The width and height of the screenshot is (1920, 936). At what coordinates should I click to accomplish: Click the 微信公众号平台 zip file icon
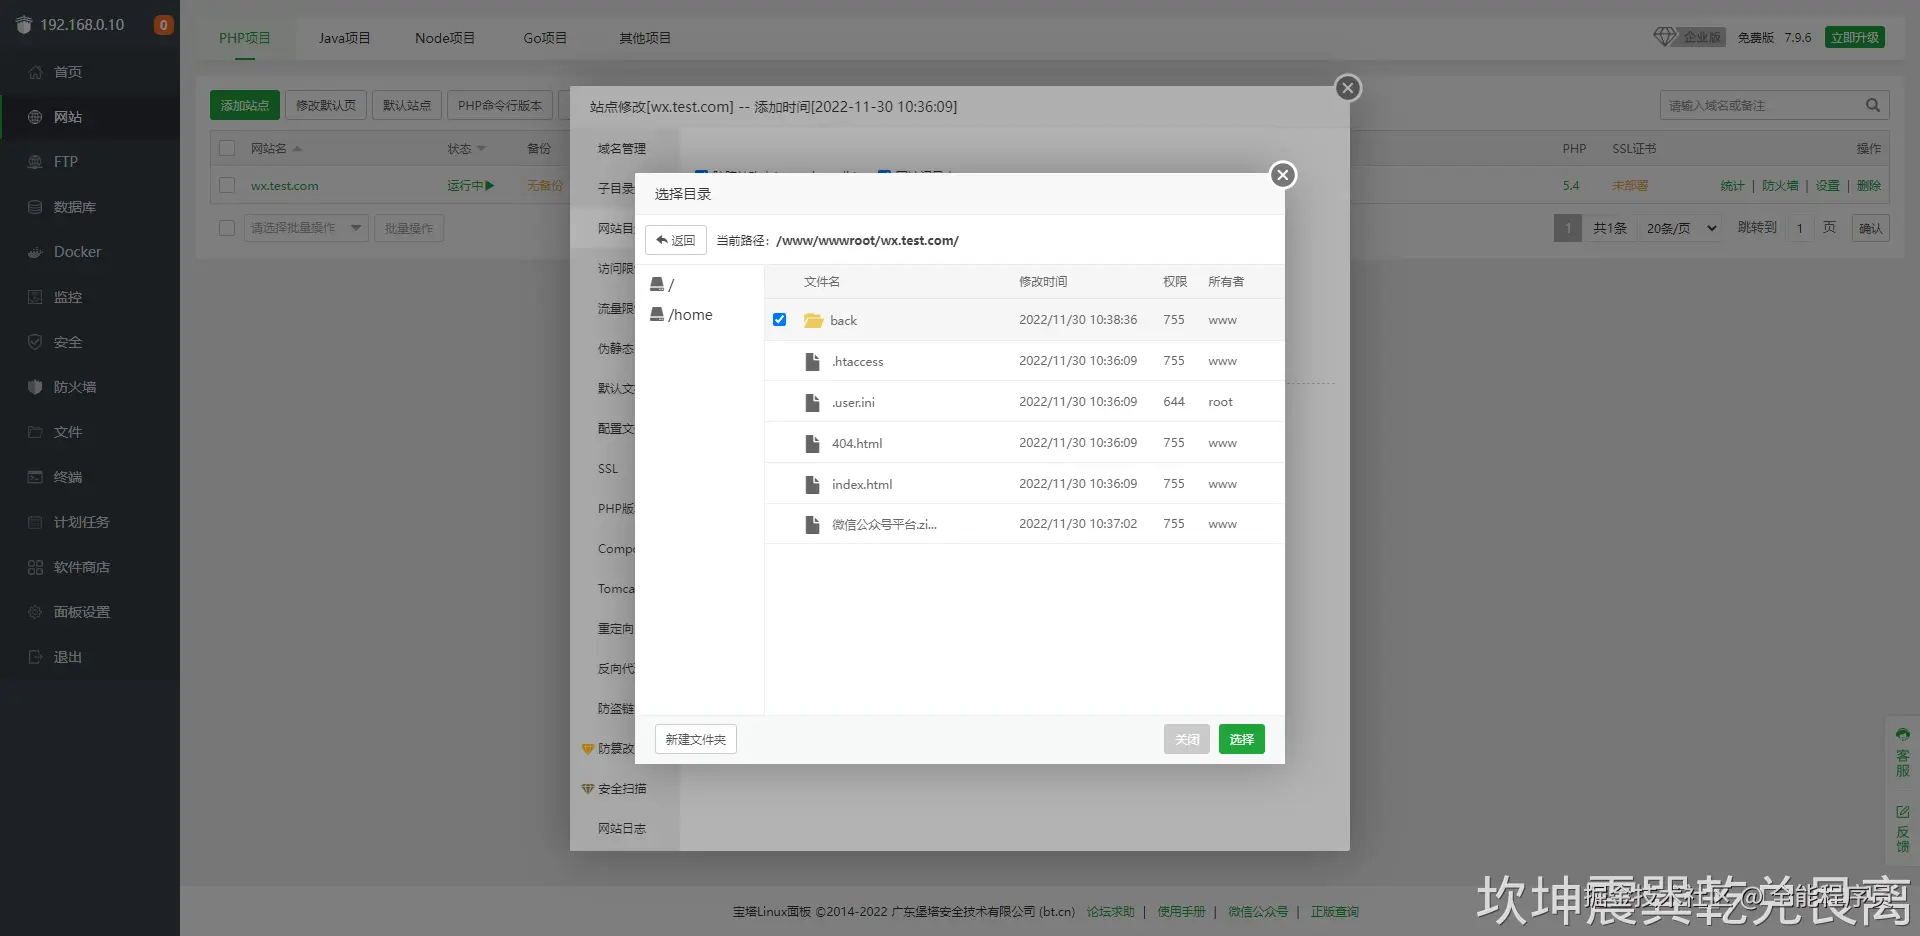coord(813,524)
